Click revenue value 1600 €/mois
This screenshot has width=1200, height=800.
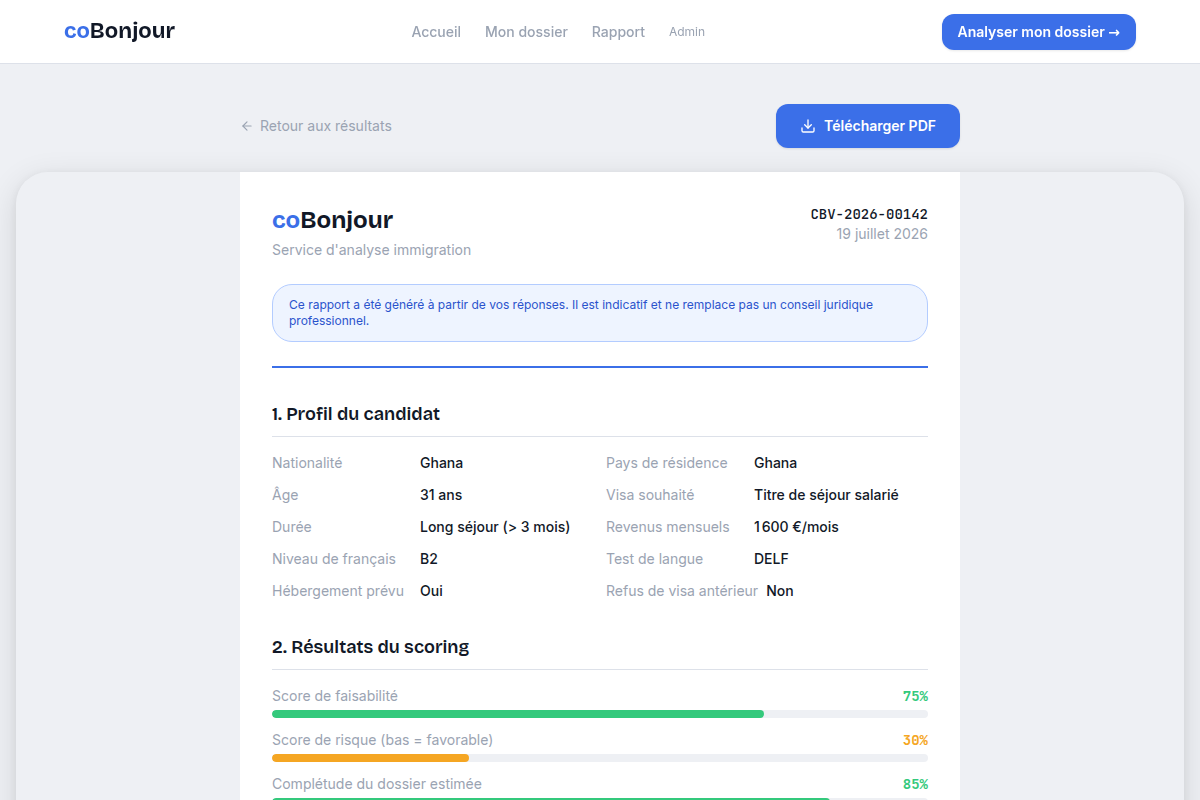(796, 527)
